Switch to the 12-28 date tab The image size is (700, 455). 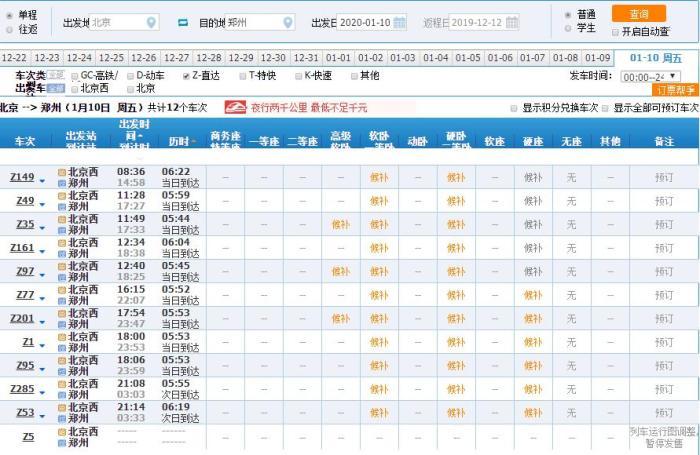[208, 58]
